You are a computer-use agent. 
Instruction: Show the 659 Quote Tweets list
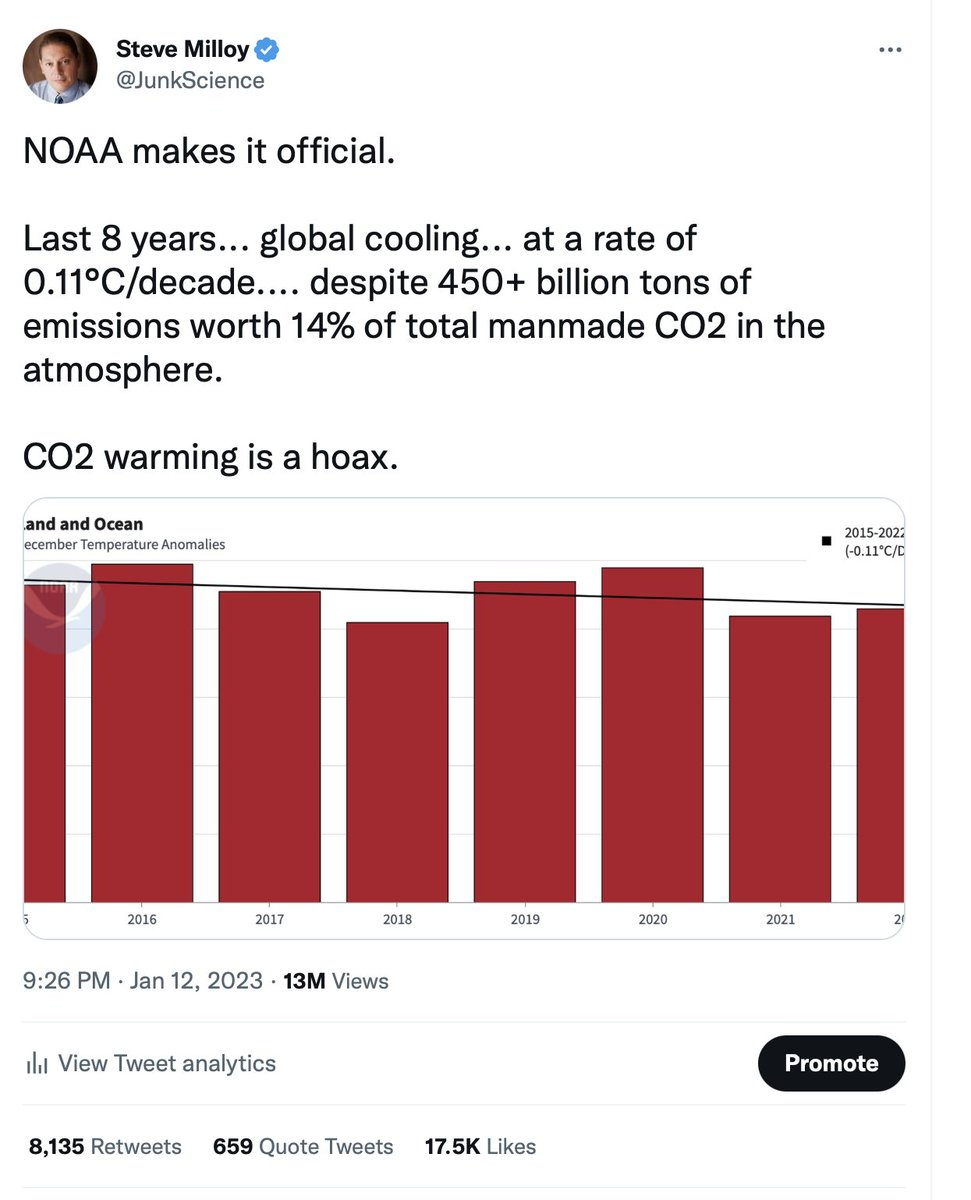[303, 1146]
